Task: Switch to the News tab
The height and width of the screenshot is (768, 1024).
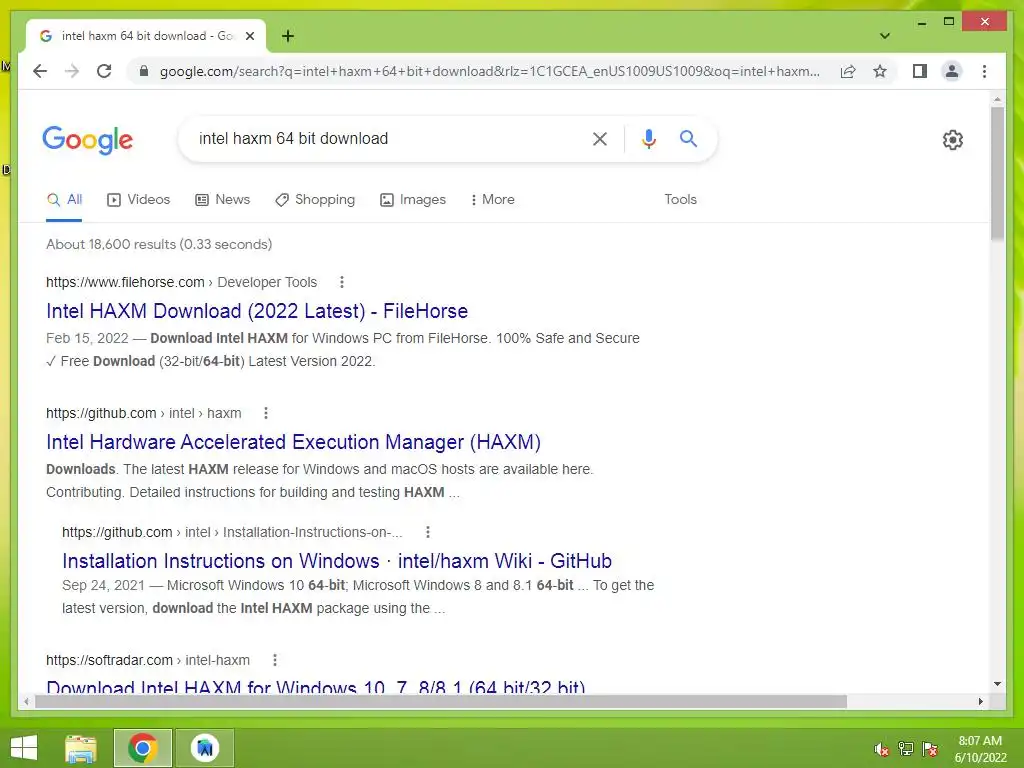Action: pos(223,200)
